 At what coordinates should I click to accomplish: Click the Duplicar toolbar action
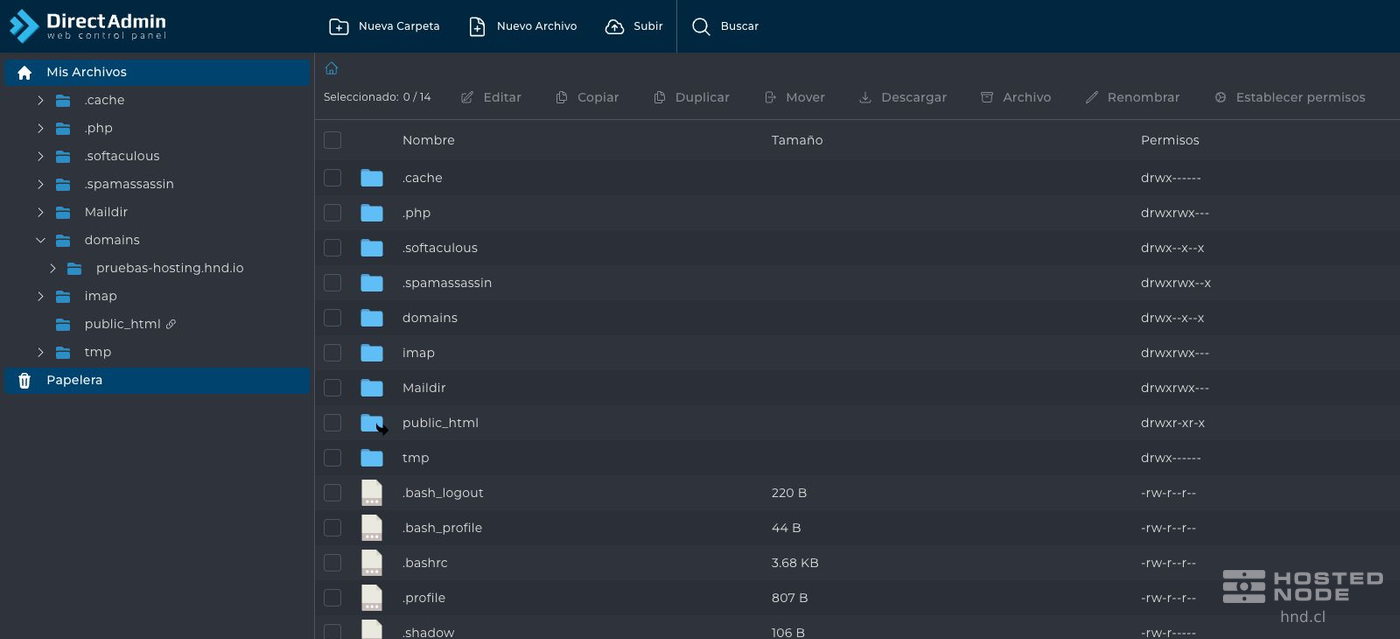click(x=691, y=97)
